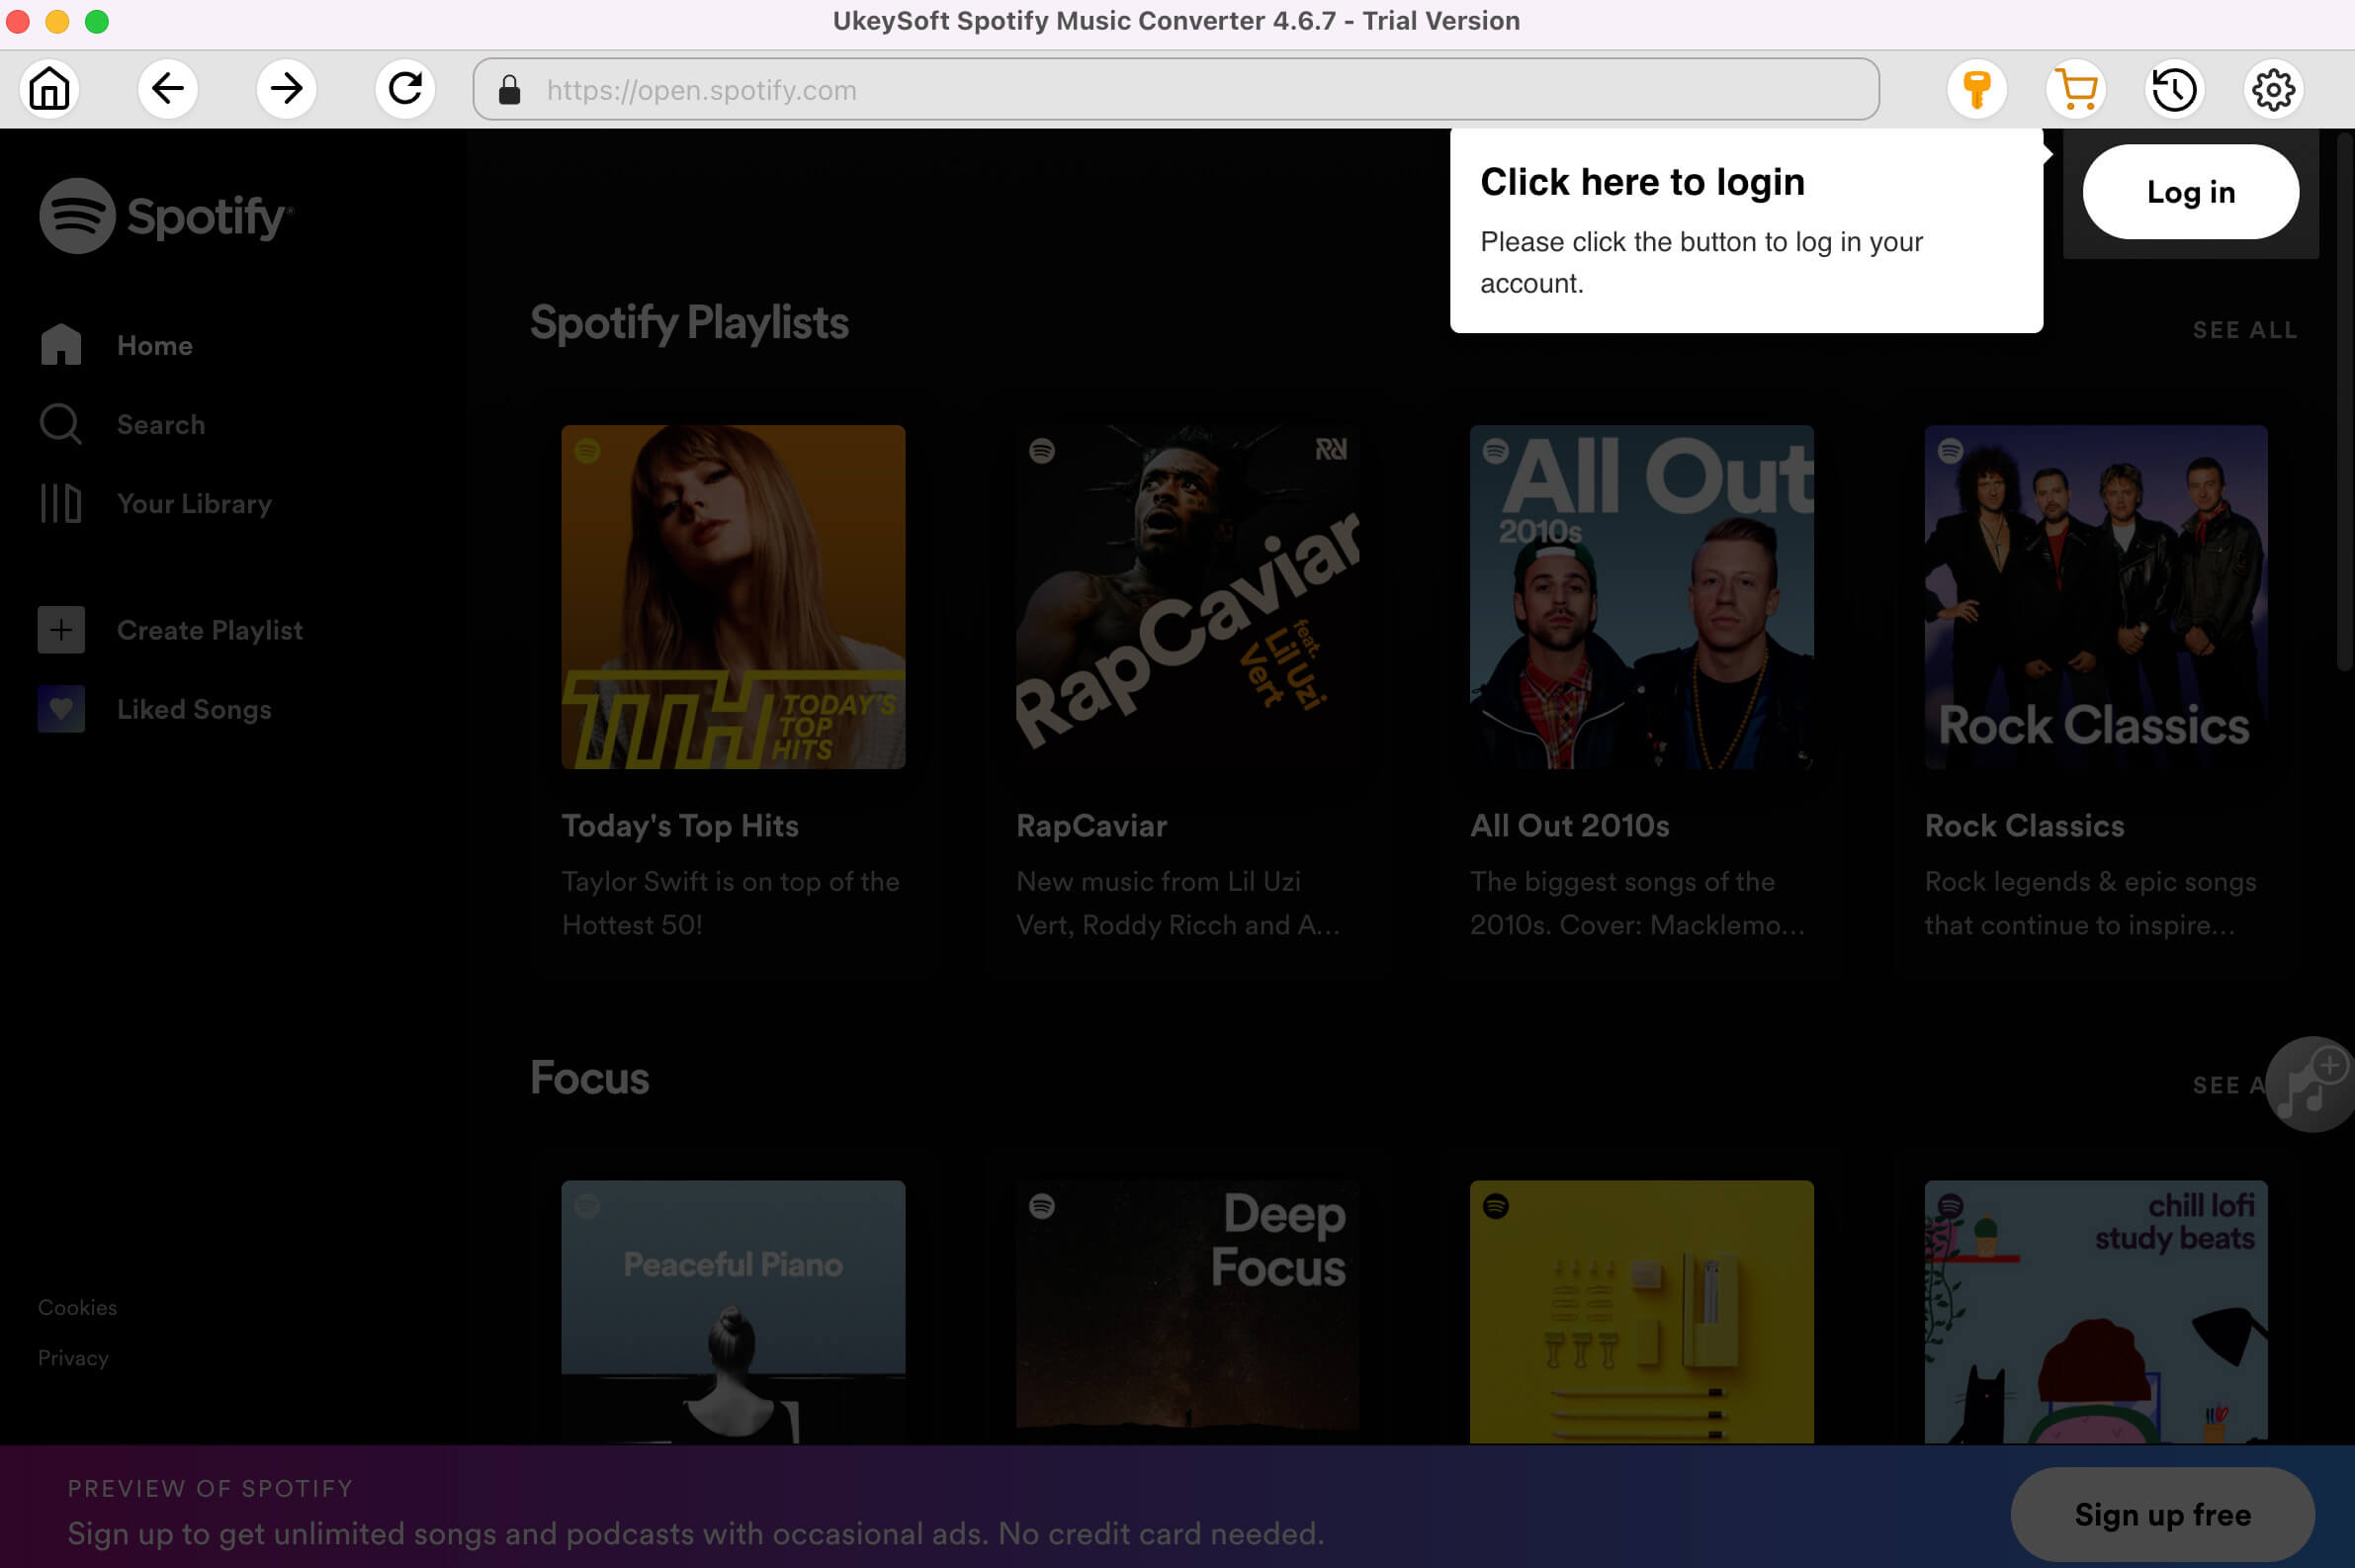
Task: Open the settings gear icon
Action: 2275,89
